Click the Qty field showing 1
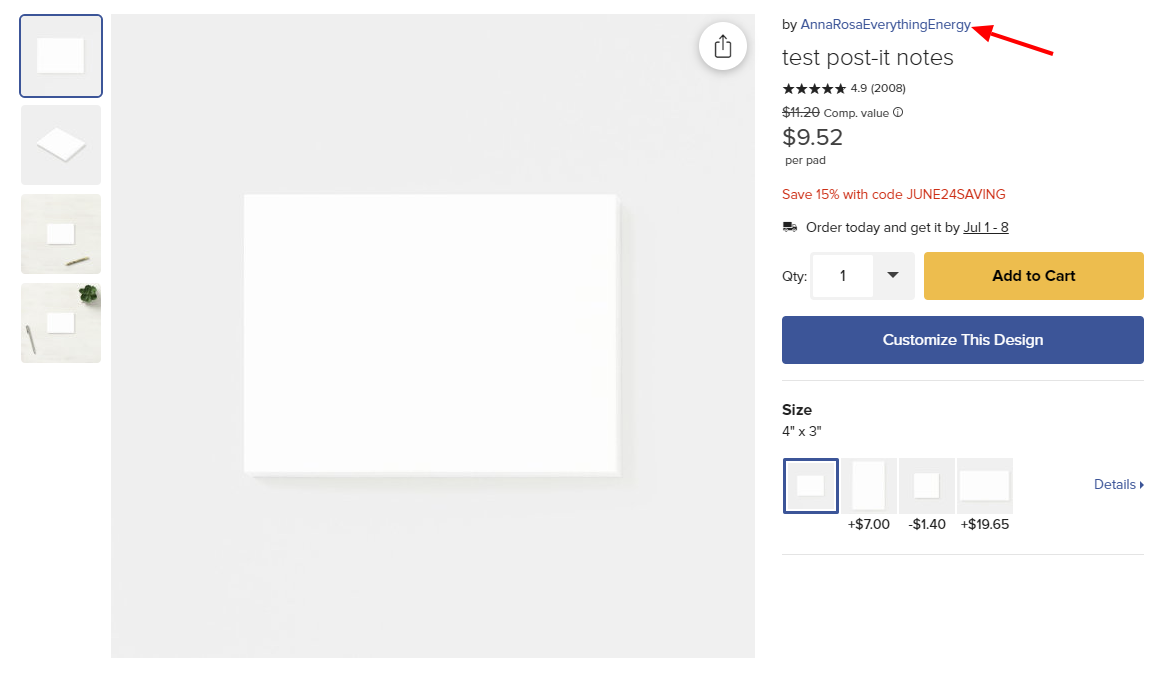Viewport: 1170px width, 679px height. tap(842, 276)
